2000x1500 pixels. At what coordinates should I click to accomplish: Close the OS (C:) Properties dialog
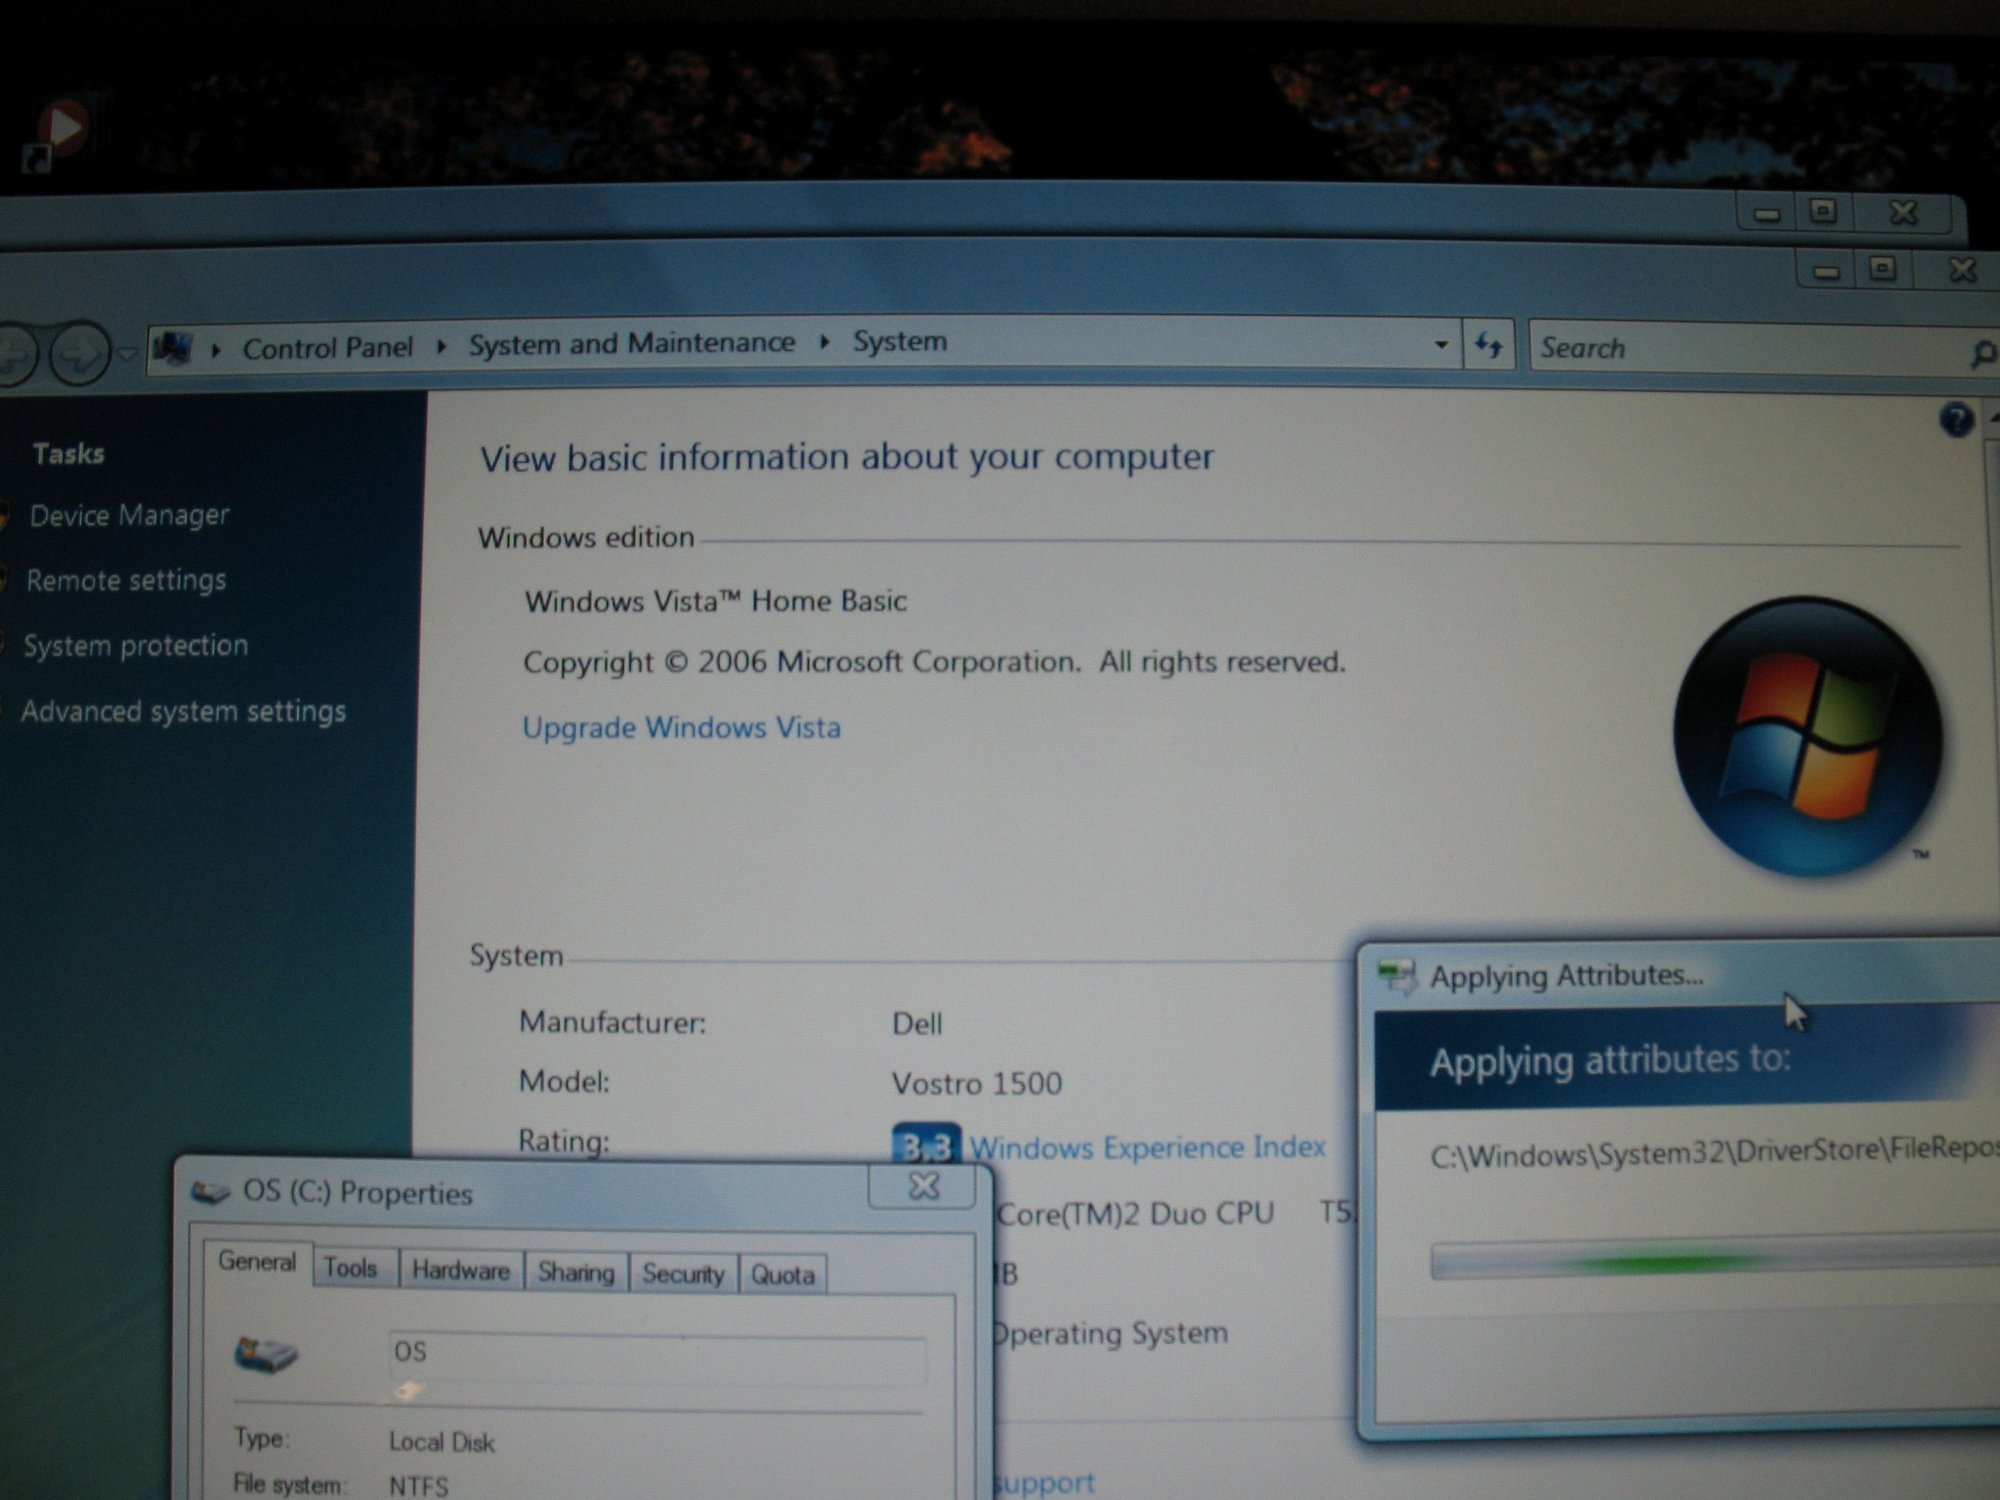tap(923, 1186)
